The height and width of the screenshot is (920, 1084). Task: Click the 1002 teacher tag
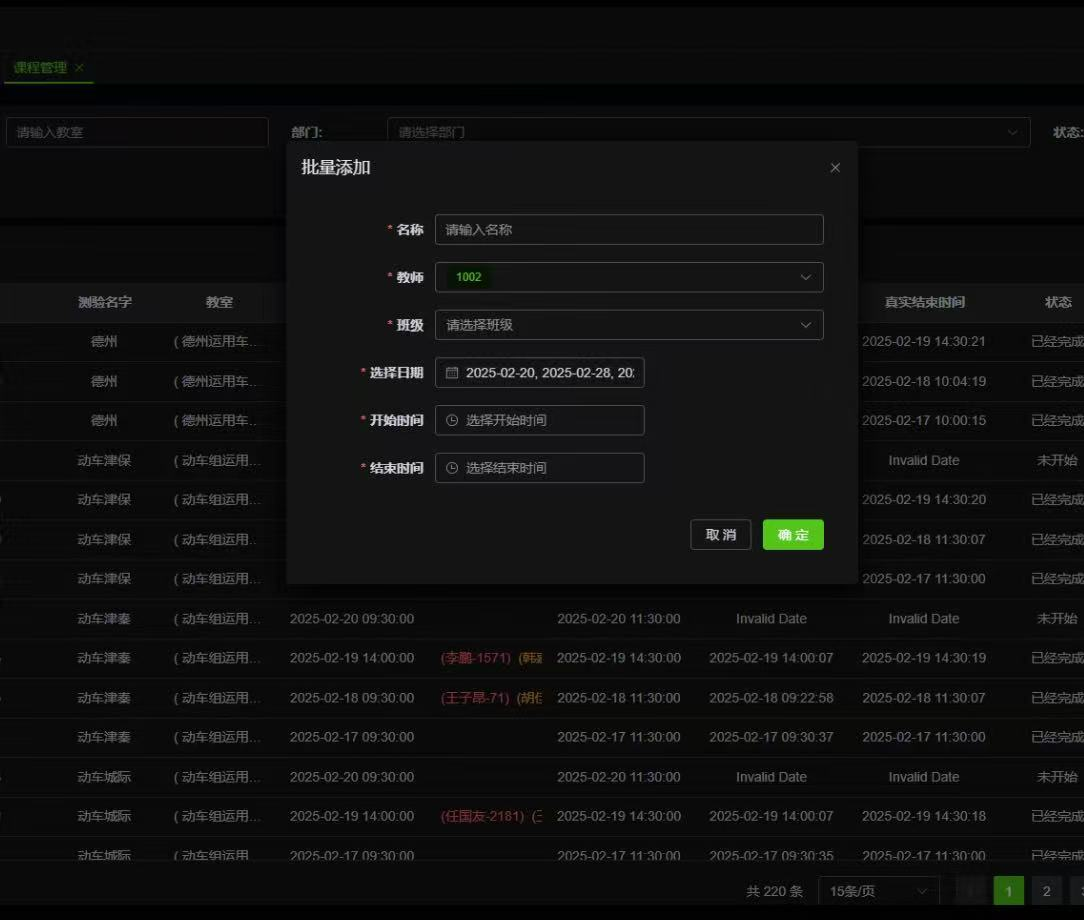(x=469, y=277)
